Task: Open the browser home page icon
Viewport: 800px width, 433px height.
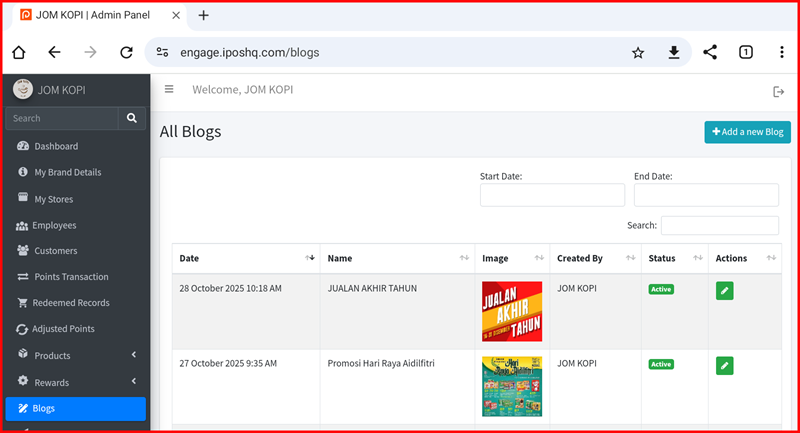Action: tap(18, 53)
